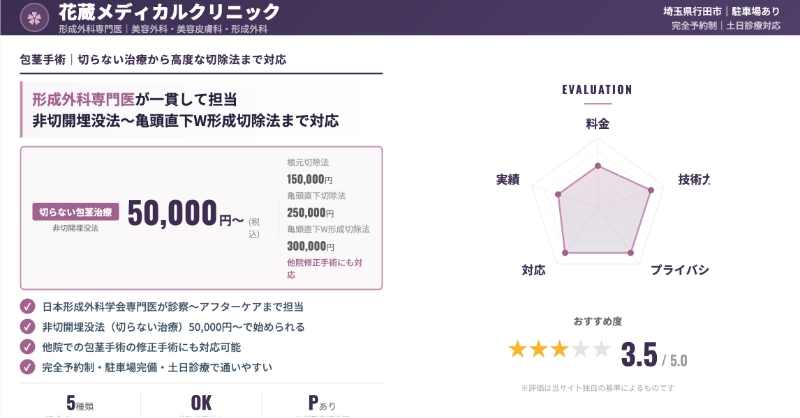The height and width of the screenshot is (418, 800).
Task: Click the 対応 label on radar chart
Action: pos(533,270)
